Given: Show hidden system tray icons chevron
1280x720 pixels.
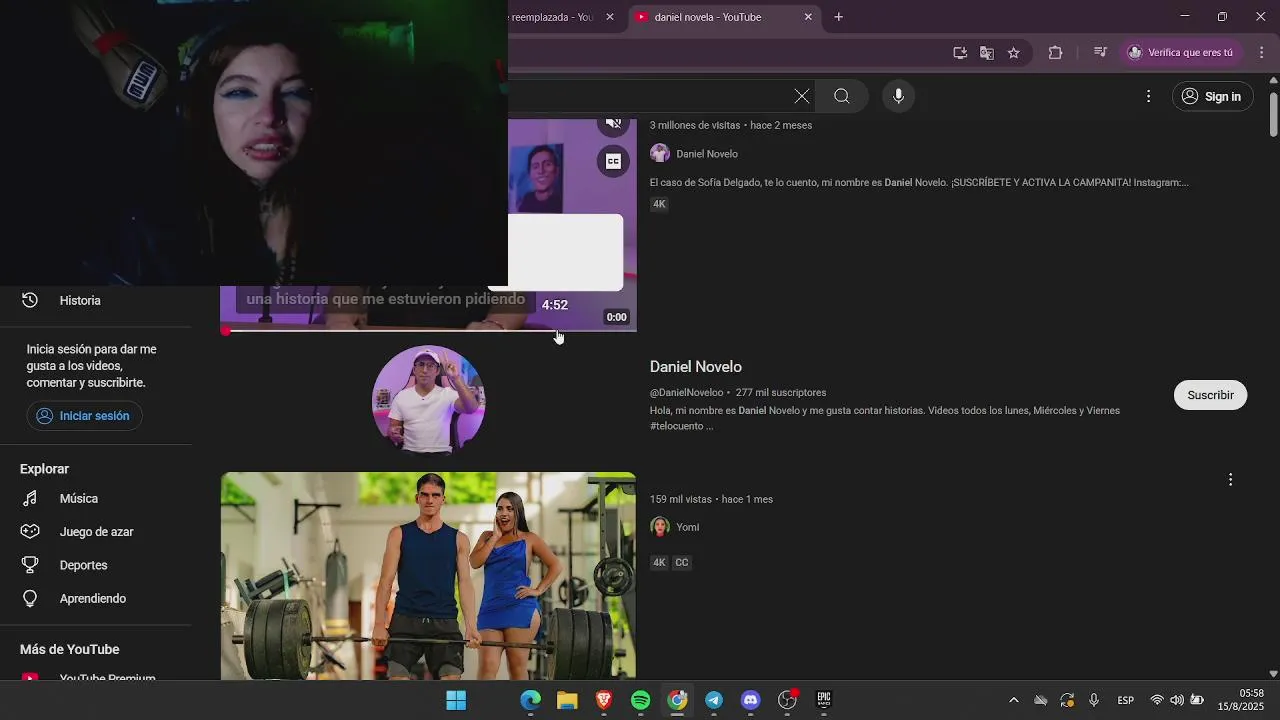Looking at the screenshot, I should pos(1013,700).
